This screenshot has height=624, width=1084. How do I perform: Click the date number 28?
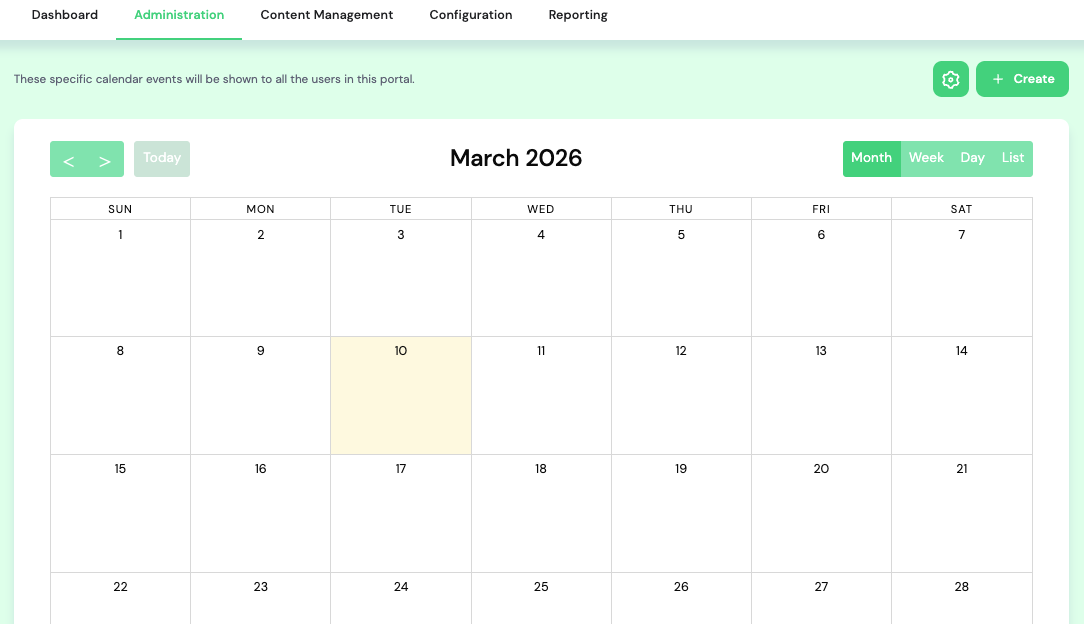(x=962, y=587)
